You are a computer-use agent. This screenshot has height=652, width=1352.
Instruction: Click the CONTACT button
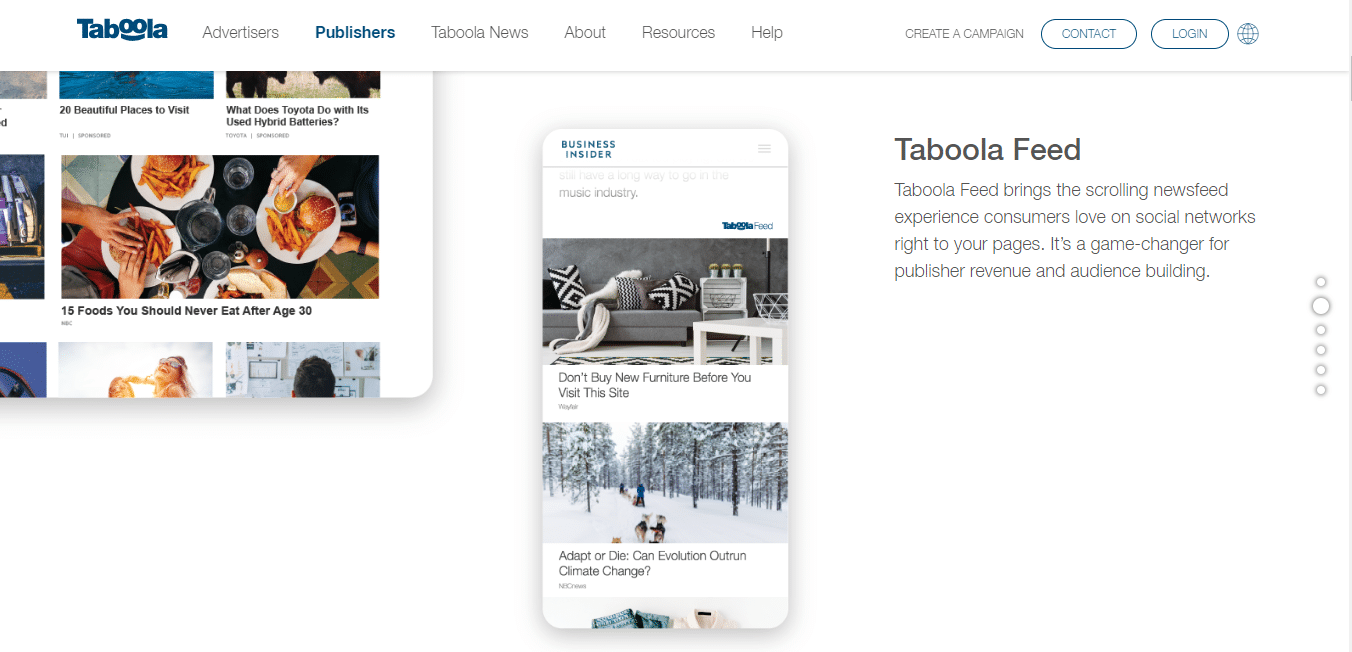click(x=1089, y=34)
